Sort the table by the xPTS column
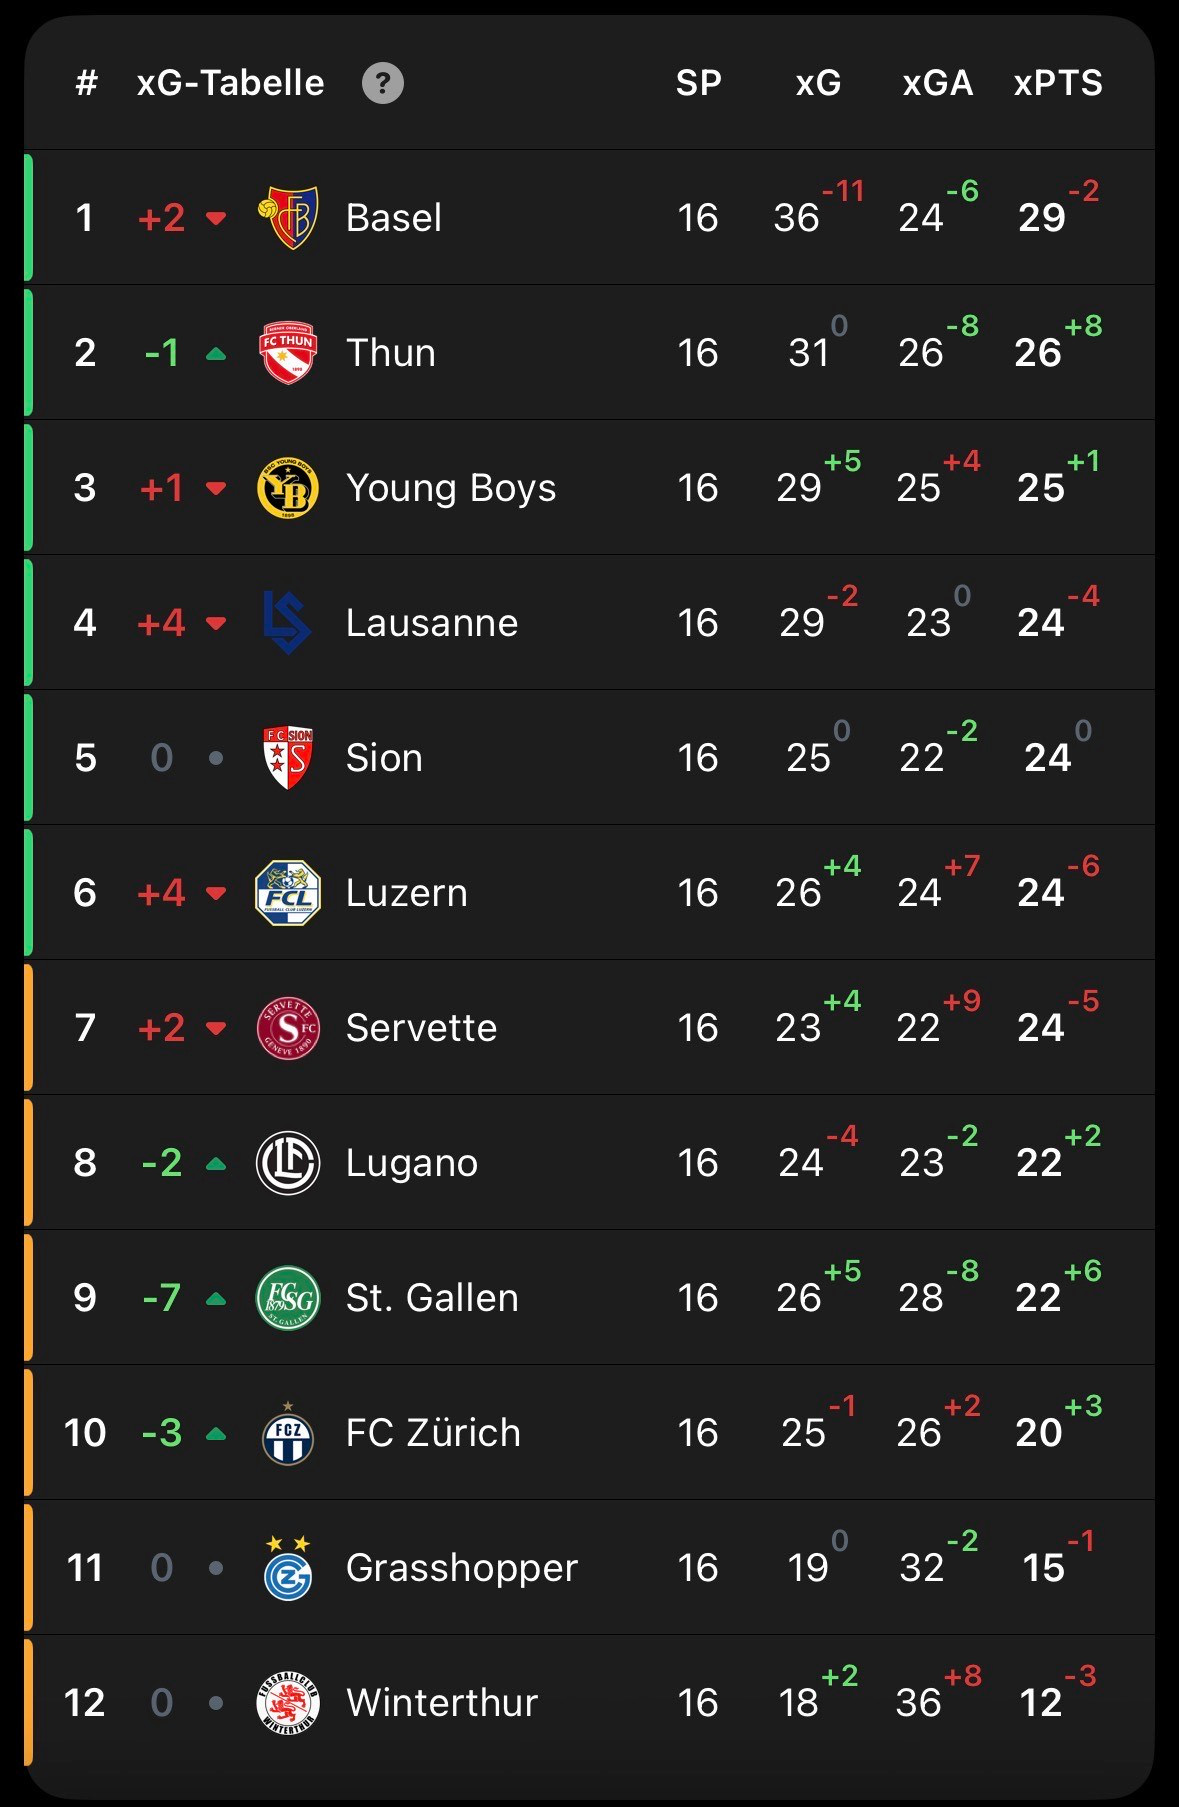 1056,83
